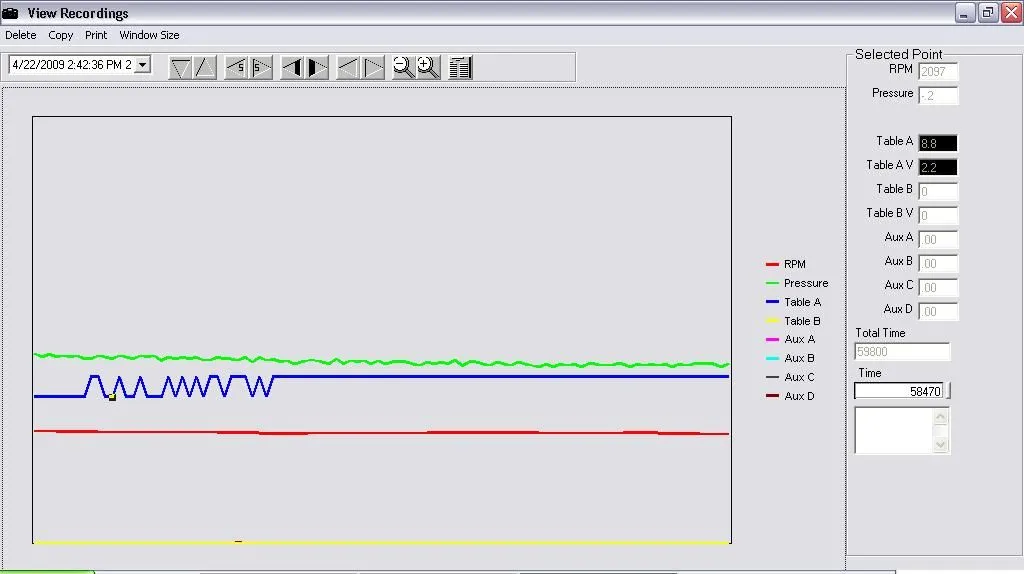Open the Print menu
This screenshot has width=1024, height=574.
[x=96, y=35]
